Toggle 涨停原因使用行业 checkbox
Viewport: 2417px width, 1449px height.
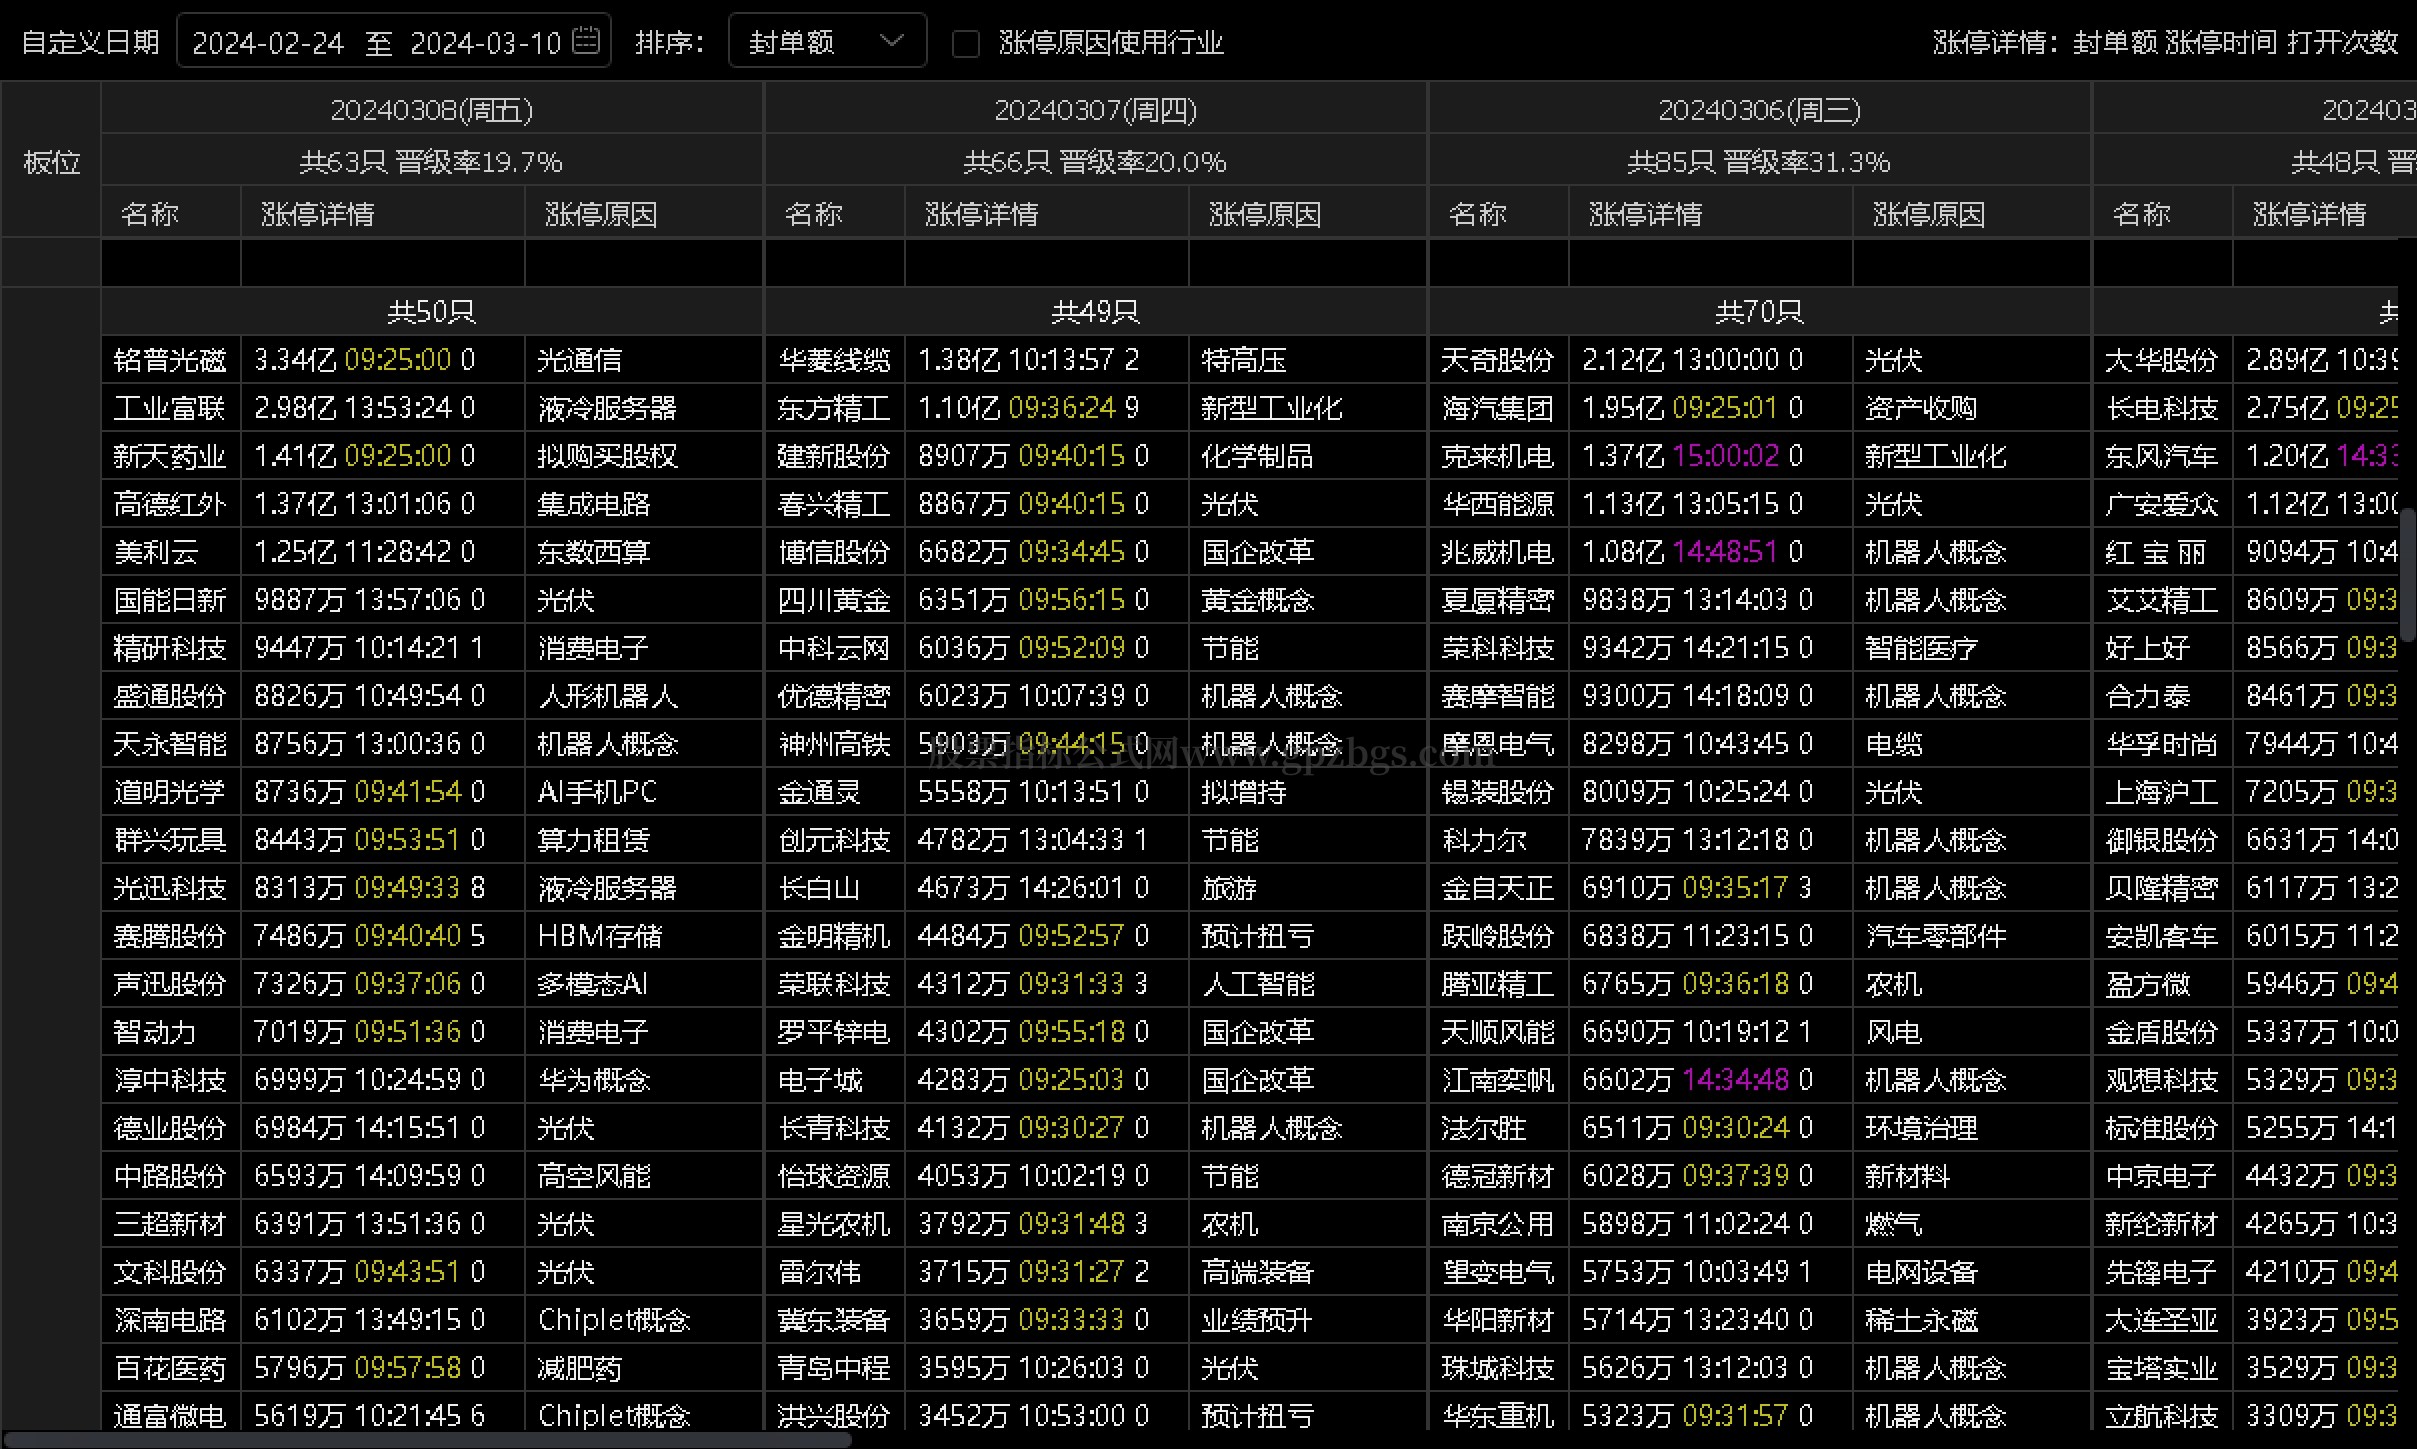pos(965,43)
